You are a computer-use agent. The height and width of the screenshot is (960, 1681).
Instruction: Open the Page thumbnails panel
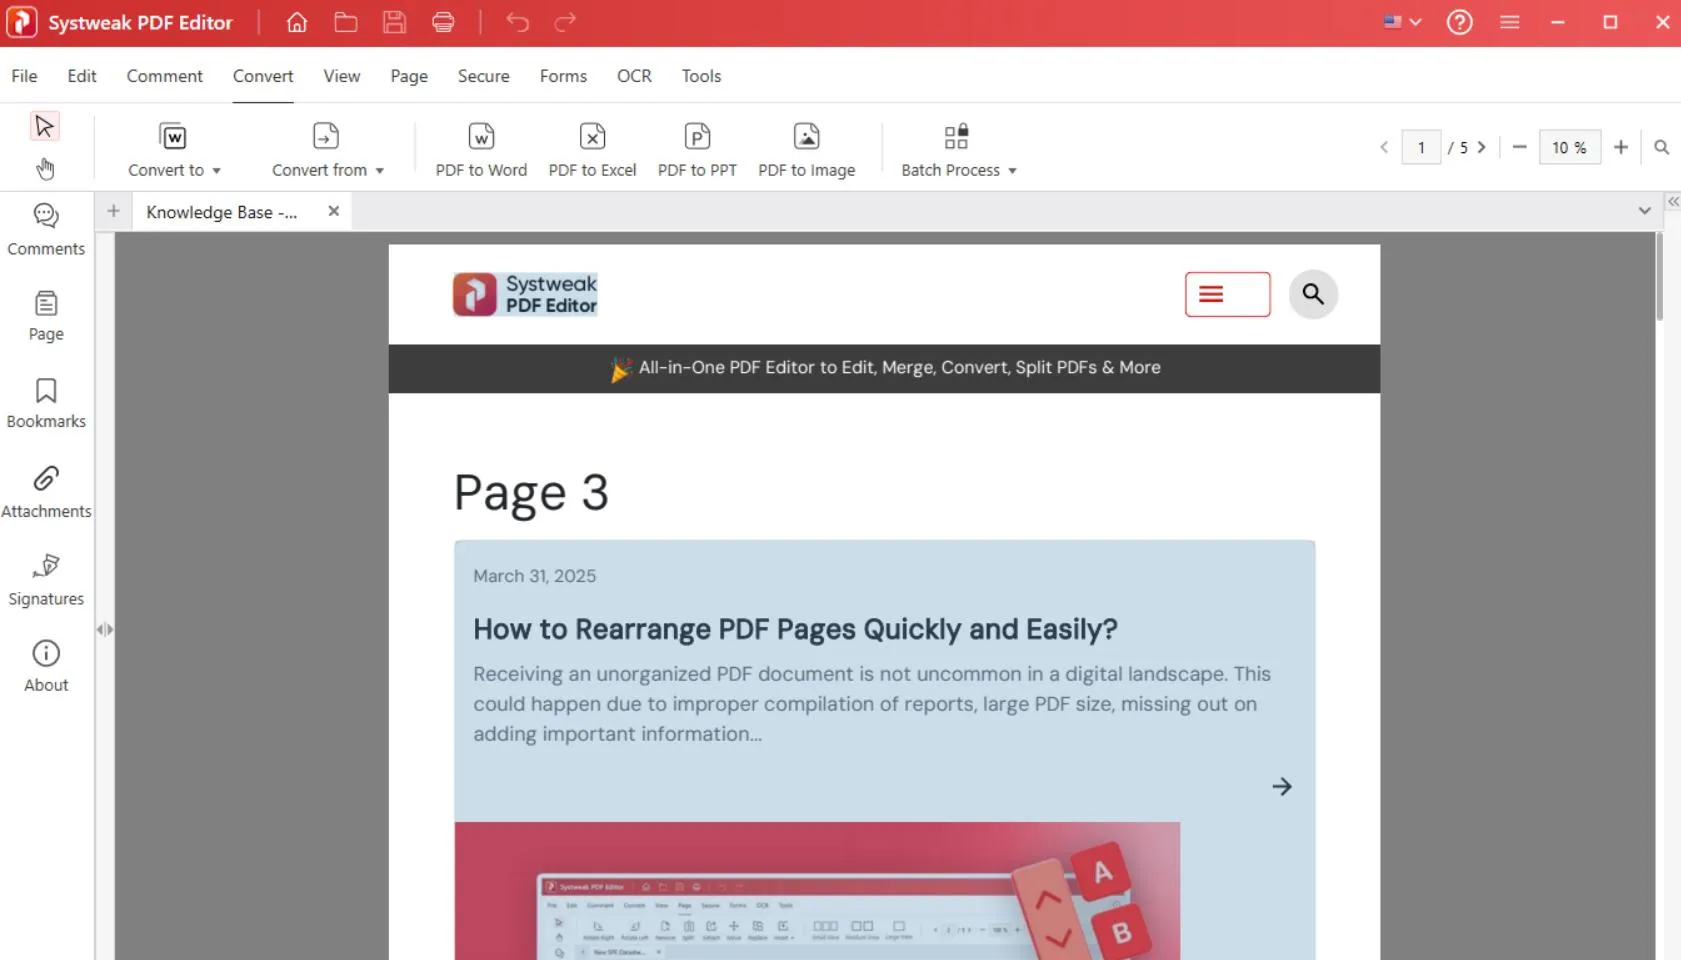tap(45, 315)
